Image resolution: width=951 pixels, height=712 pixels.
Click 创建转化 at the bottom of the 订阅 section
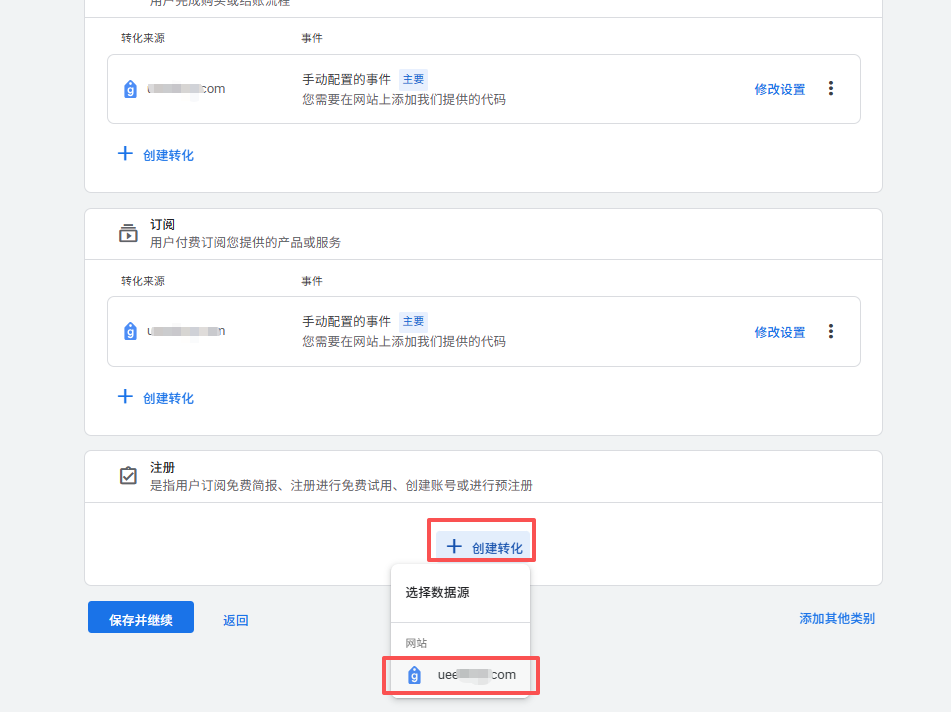156,398
